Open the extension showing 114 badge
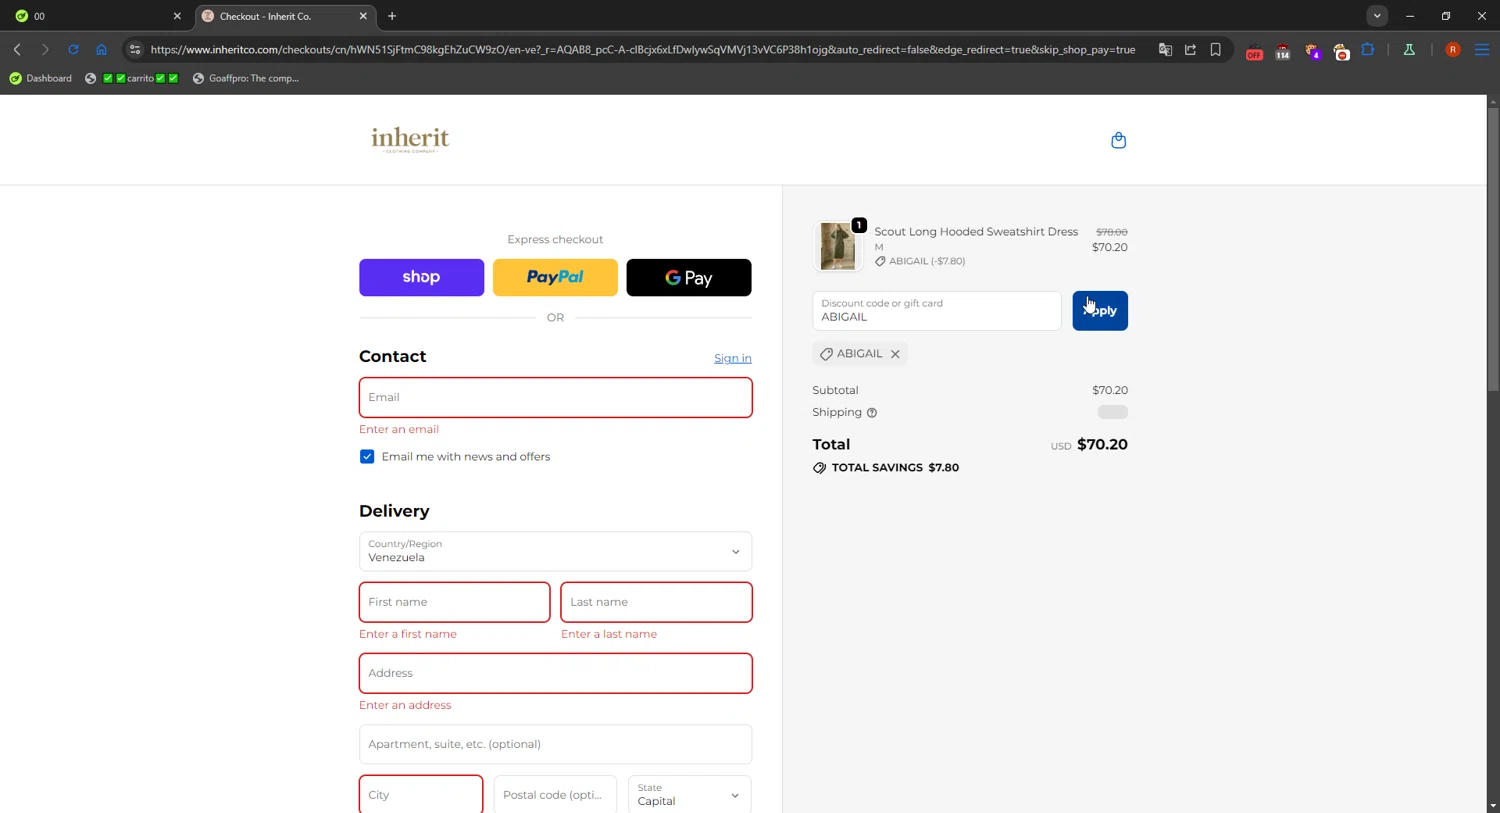Screen dimensions: 1500x813 coord(1283,51)
